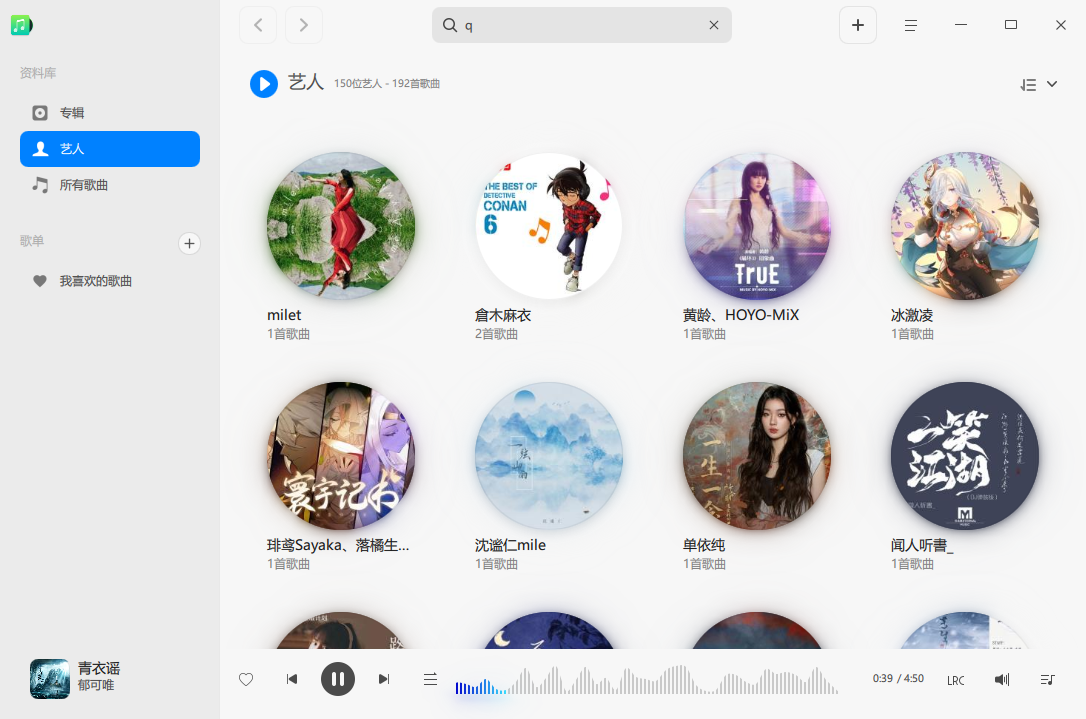
Task: Go to the previous track
Action: (292, 679)
